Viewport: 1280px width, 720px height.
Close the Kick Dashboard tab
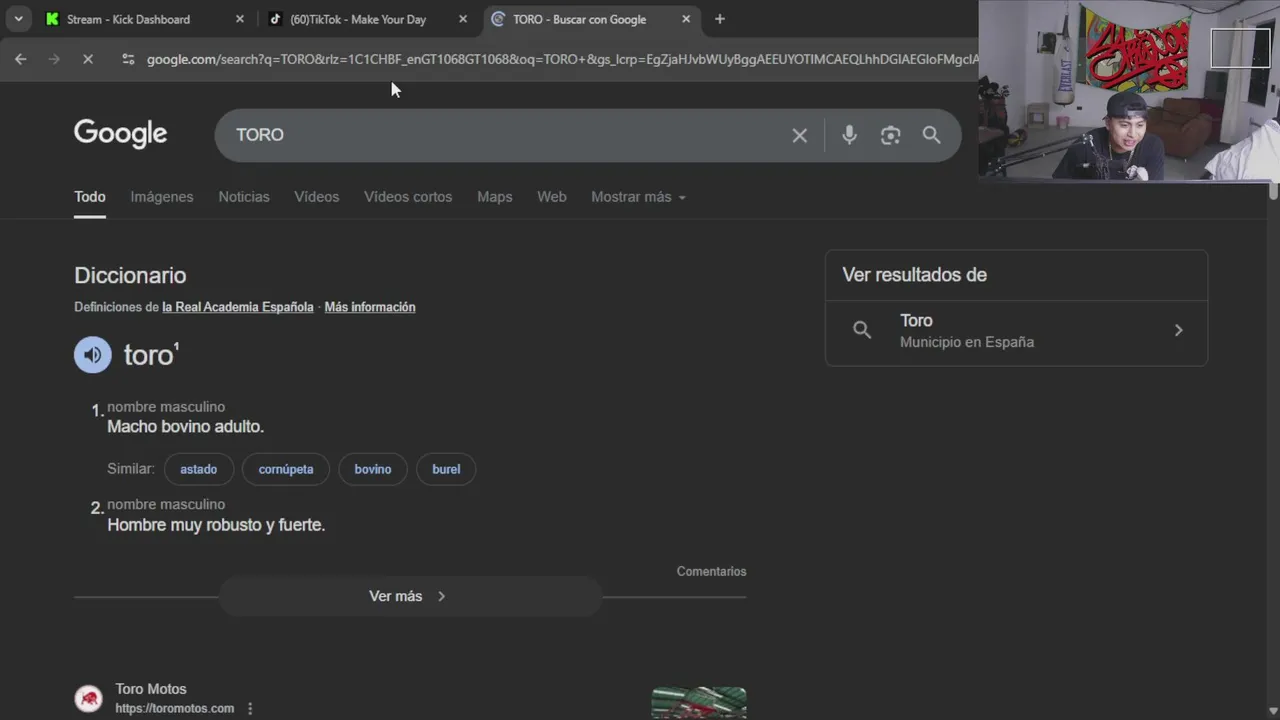(x=239, y=19)
